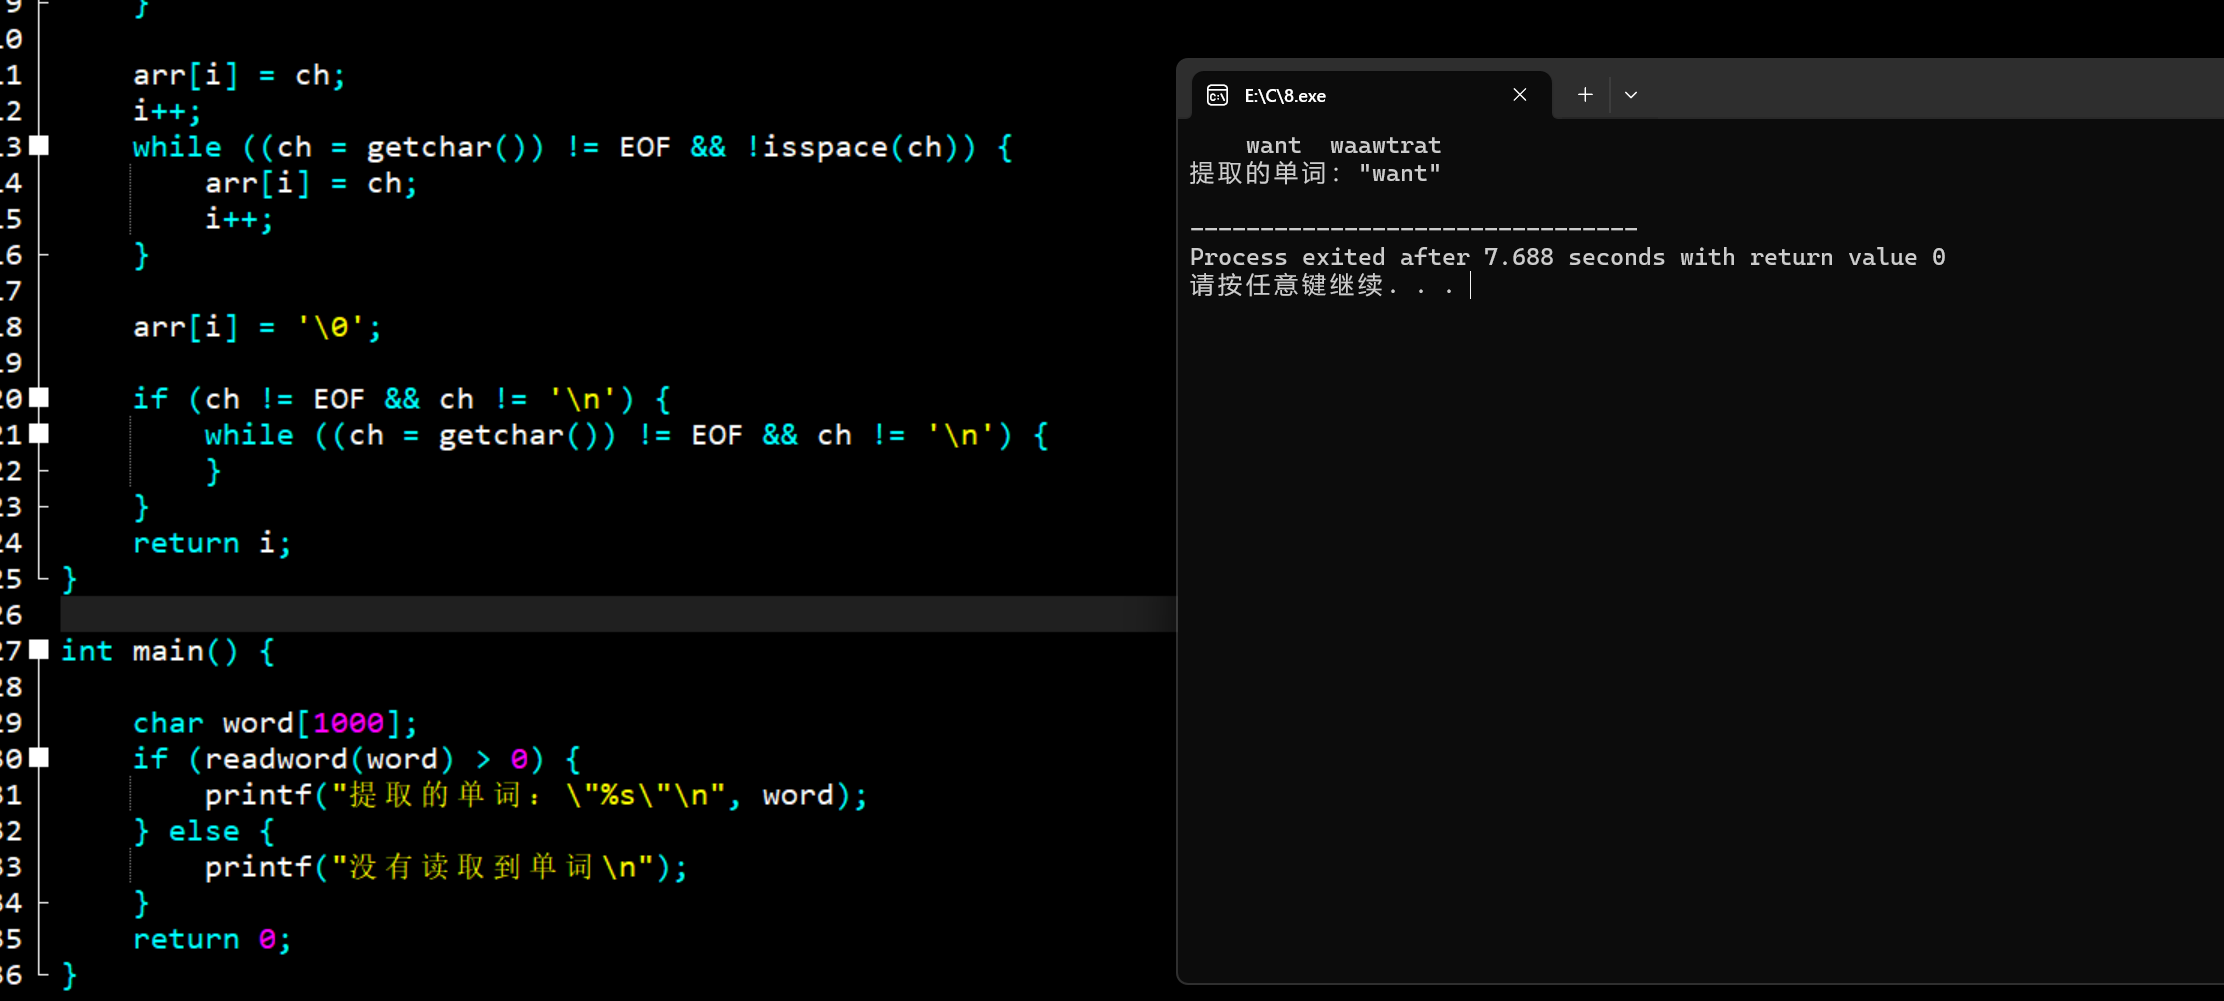Click the line if (ch != EOF && ch != '\n') {
The width and height of the screenshot is (2224, 1001).
click(402, 399)
